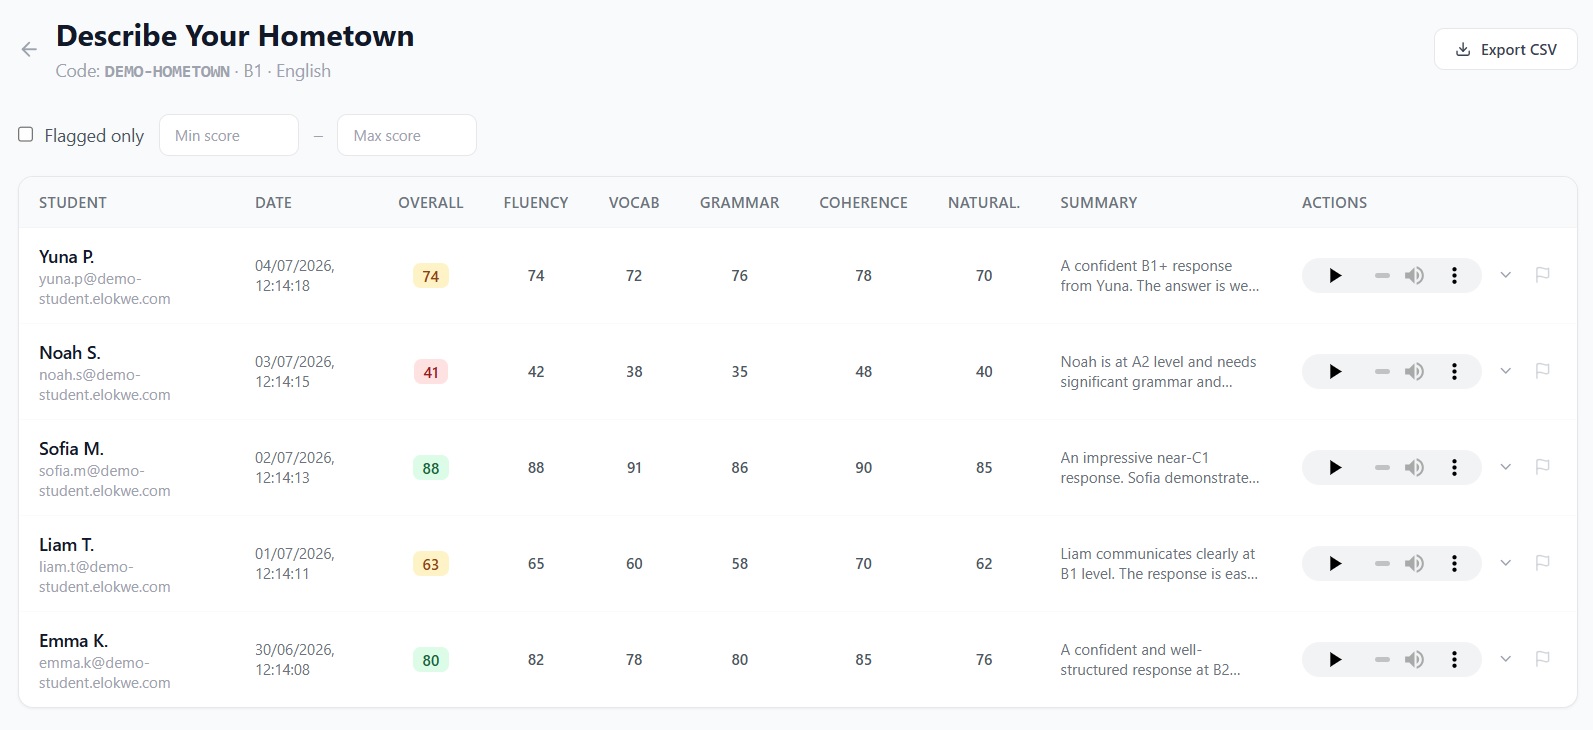Click overall score badge 88

(431, 468)
